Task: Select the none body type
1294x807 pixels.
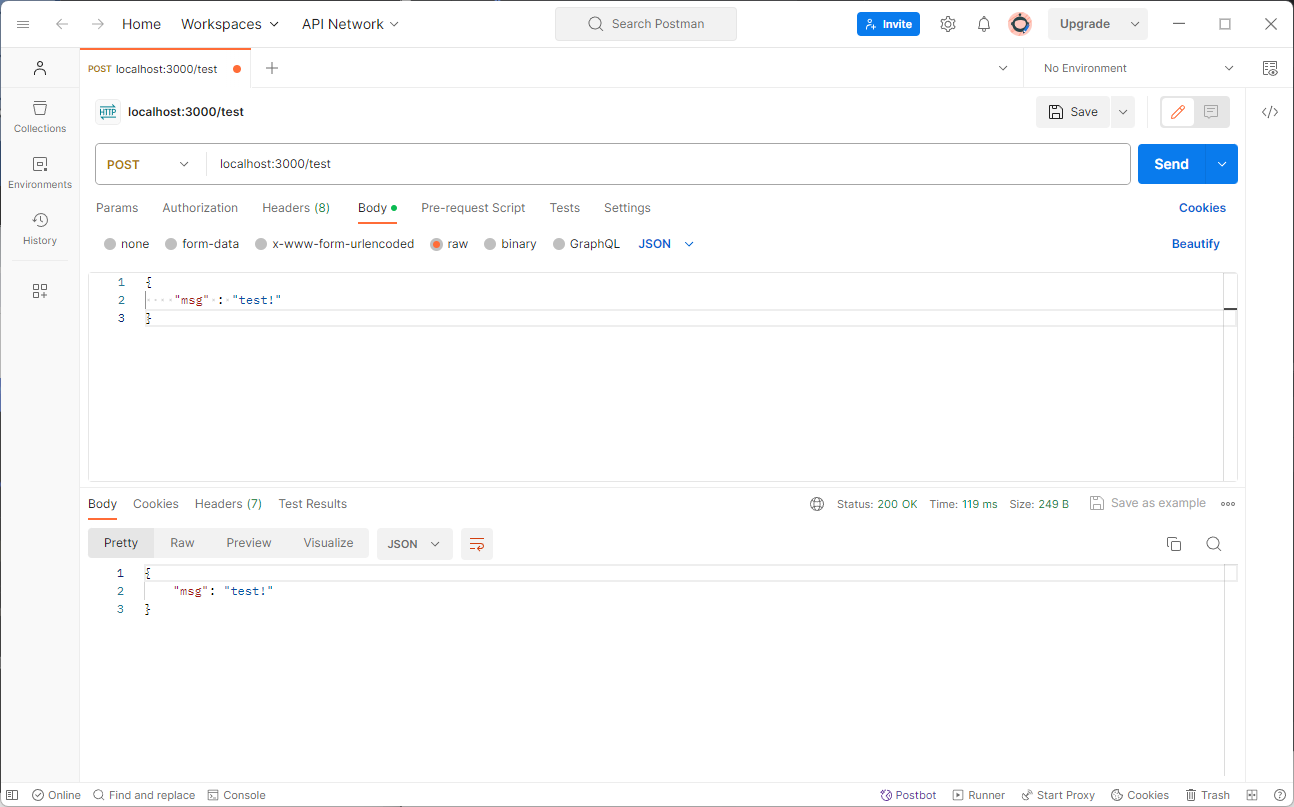Action: point(126,244)
